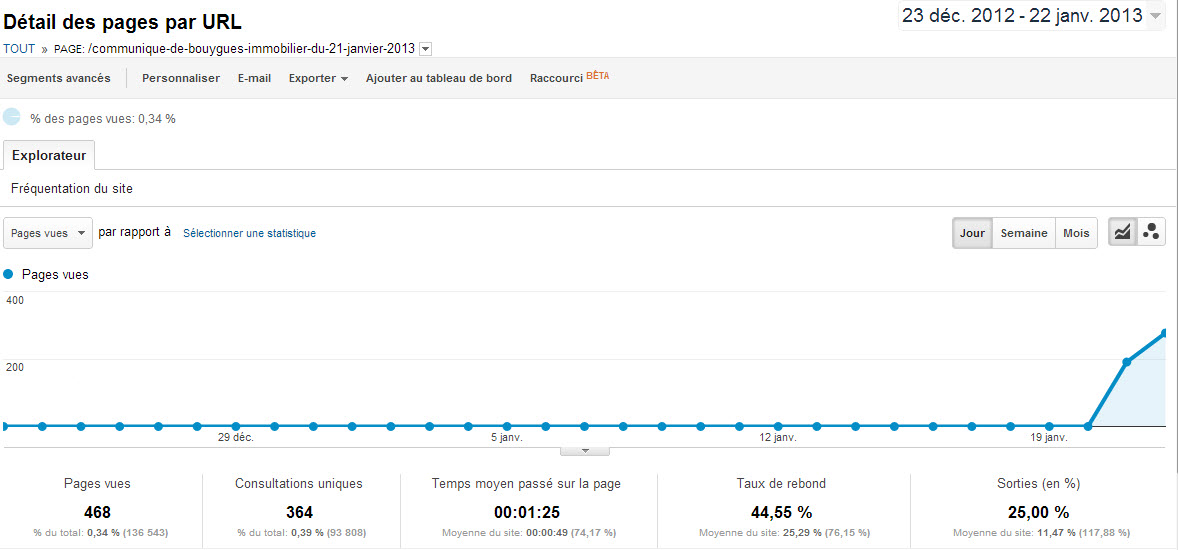
Task: Click the last data point on the chart
Action: click(x=1164, y=333)
